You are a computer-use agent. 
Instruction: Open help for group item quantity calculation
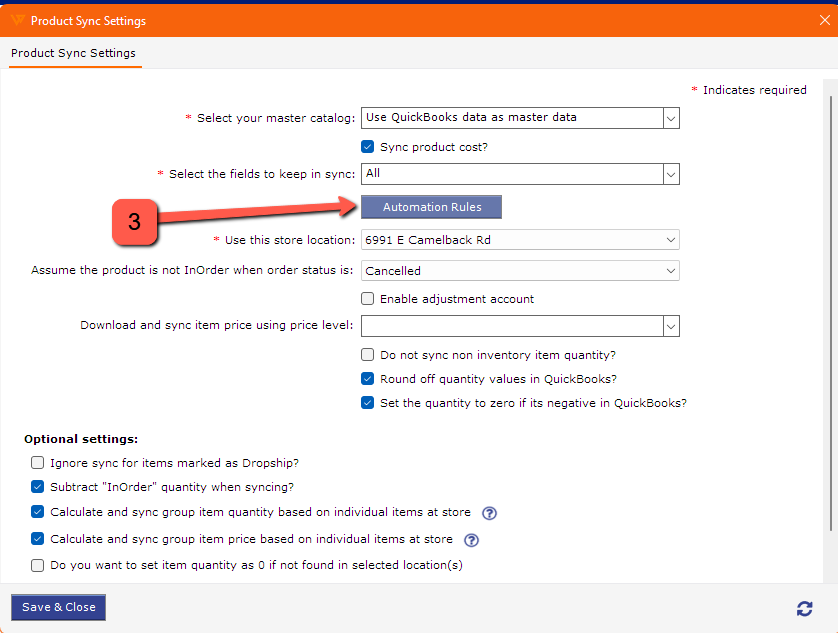point(489,513)
